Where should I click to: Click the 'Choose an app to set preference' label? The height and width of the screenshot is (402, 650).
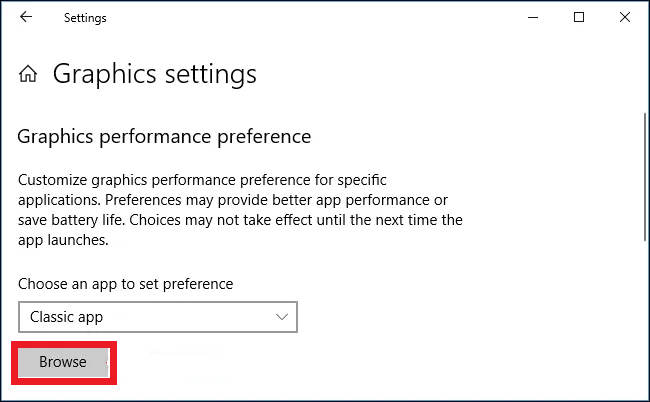coord(126,284)
